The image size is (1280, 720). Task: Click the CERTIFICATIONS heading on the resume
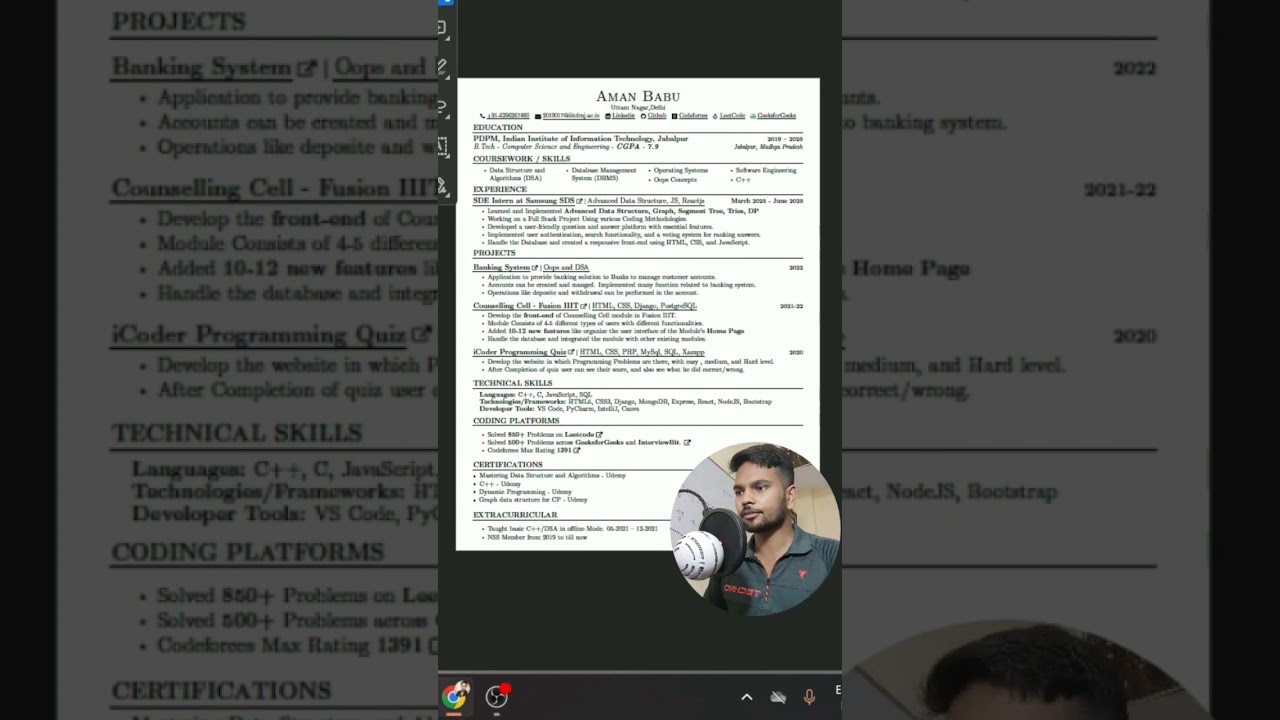508,465
